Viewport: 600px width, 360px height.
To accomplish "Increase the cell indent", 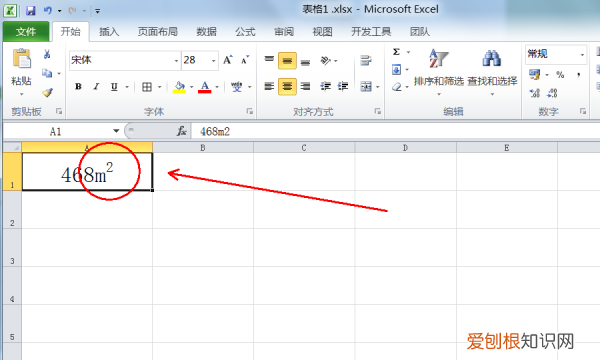I will (343, 86).
